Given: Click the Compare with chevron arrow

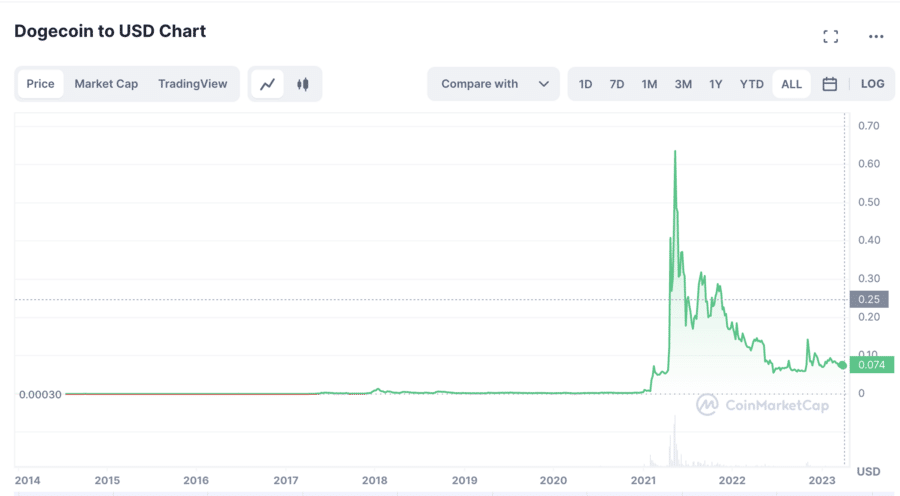Looking at the screenshot, I should (x=544, y=84).
